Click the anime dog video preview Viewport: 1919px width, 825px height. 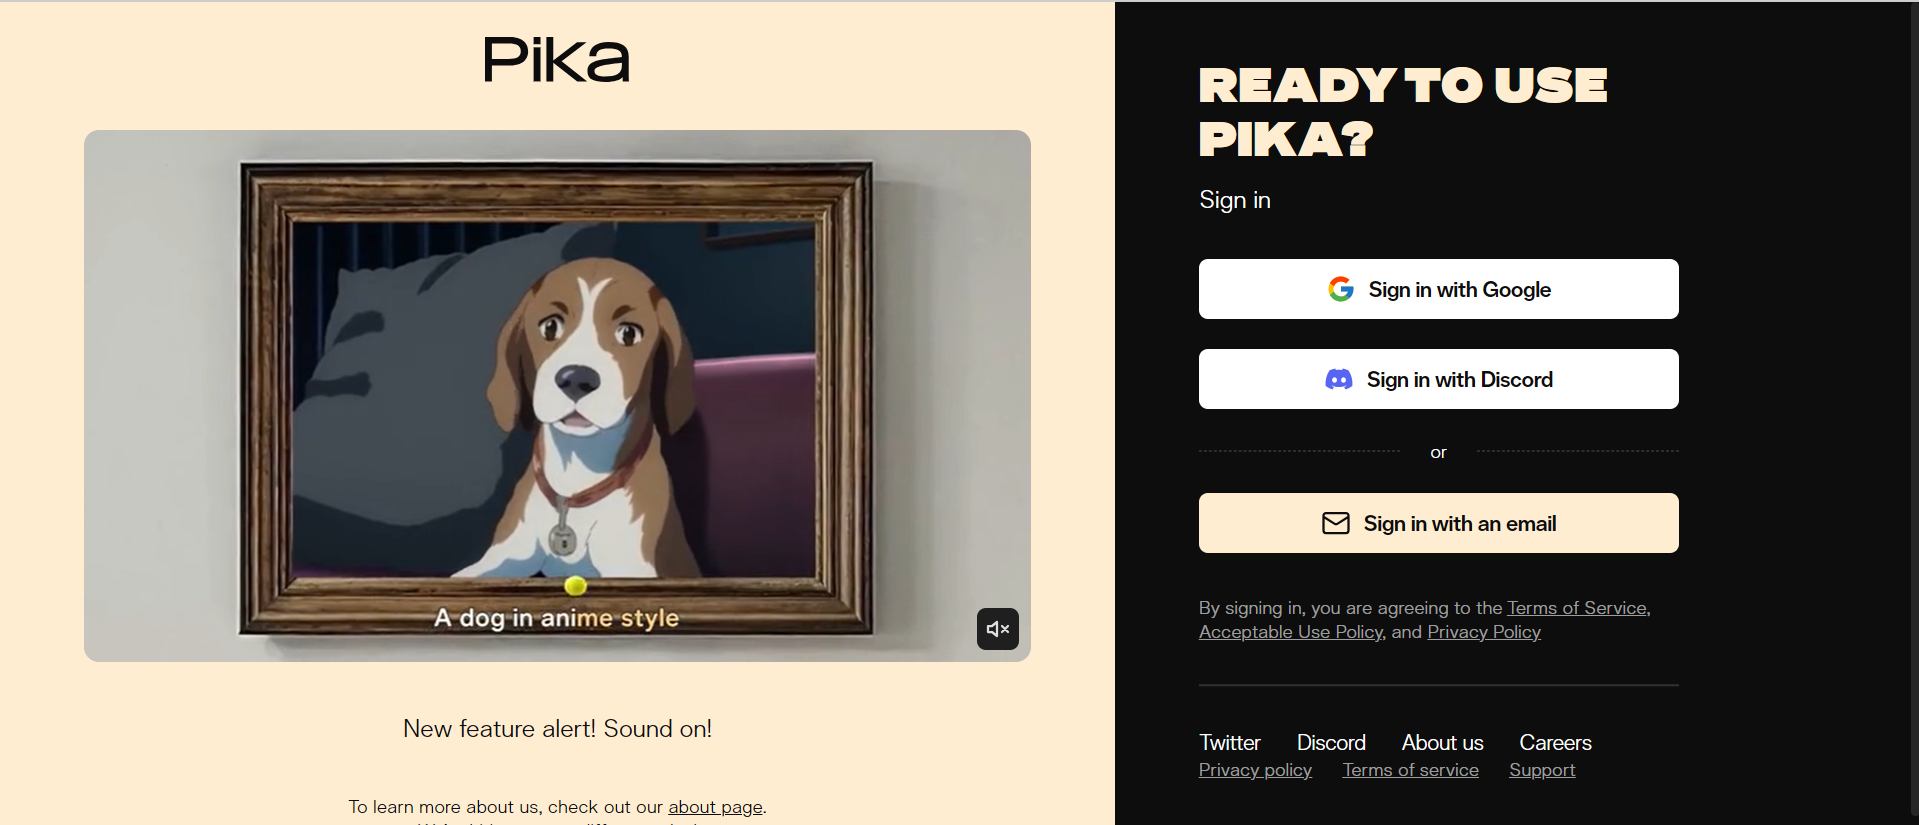557,396
